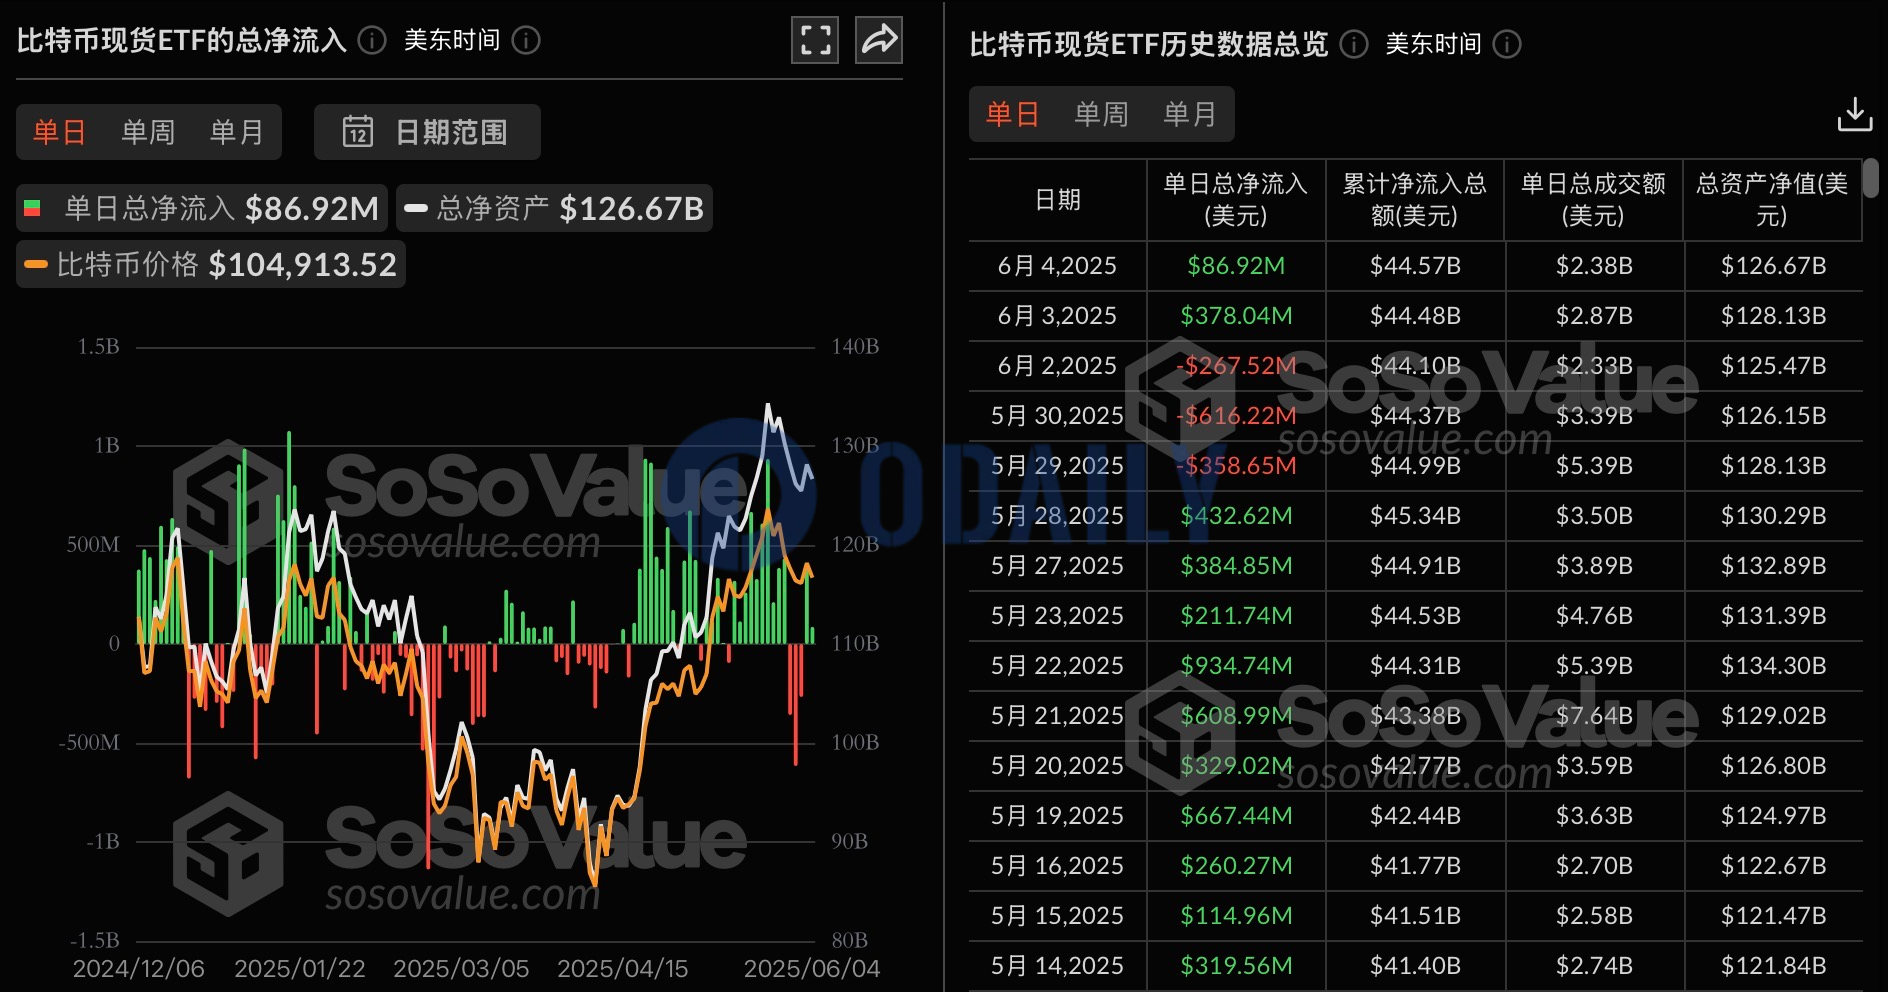
Task: Click chart x-axis label 2024/12/06
Action: click(x=138, y=969)
